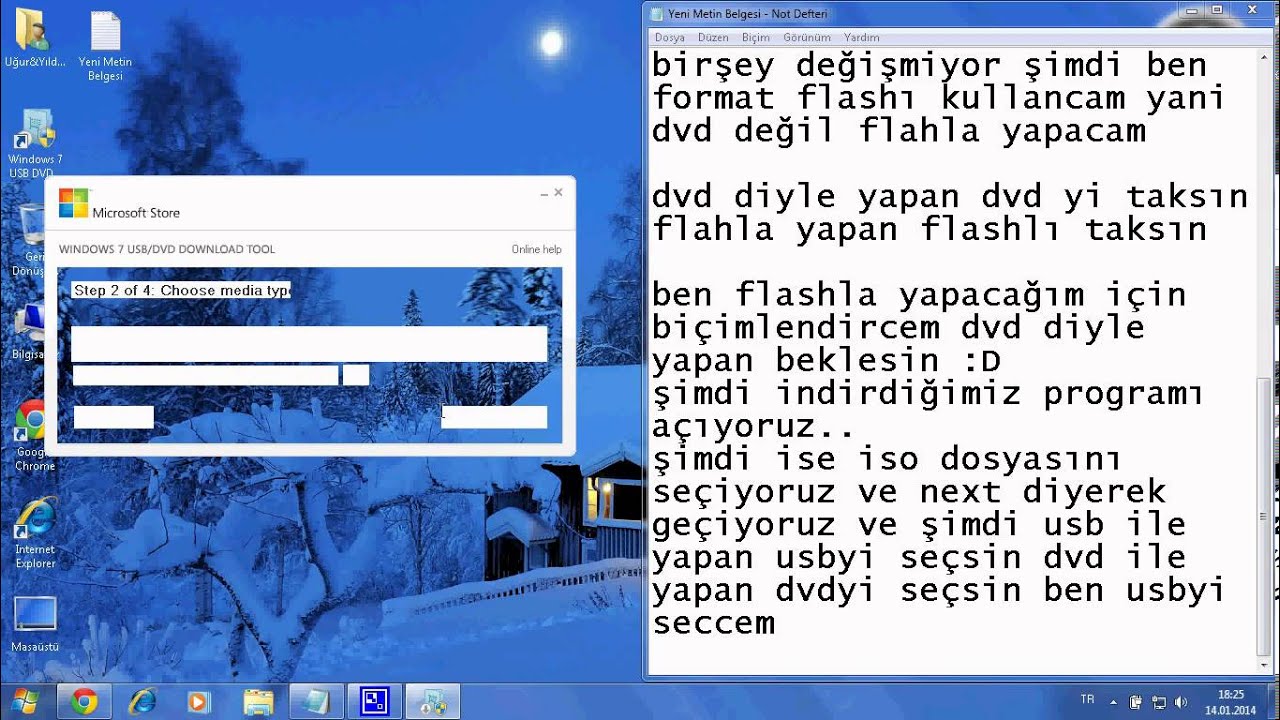Click the Show desktop strip at taskbar end

(1273, 702)
